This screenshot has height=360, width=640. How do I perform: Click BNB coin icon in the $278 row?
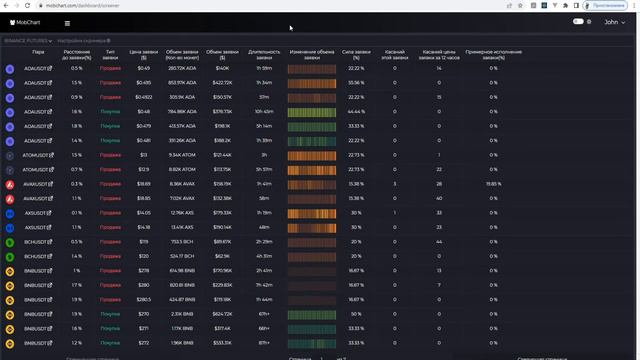10,271
